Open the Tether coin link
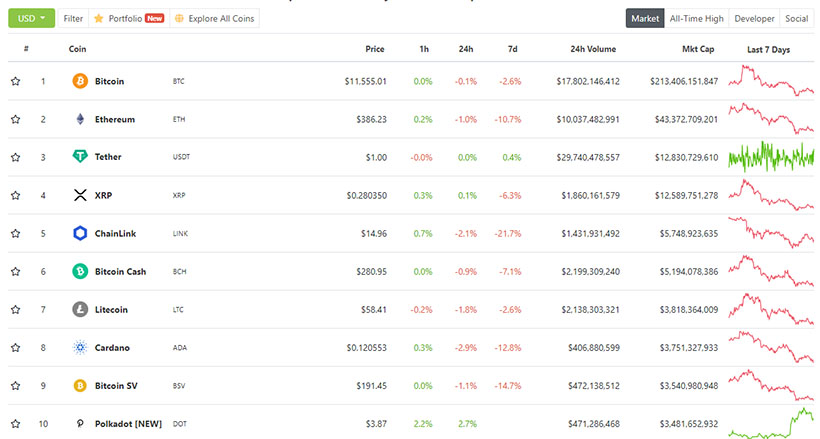Viewport: 820px width, 439px height. pos(108,156)
